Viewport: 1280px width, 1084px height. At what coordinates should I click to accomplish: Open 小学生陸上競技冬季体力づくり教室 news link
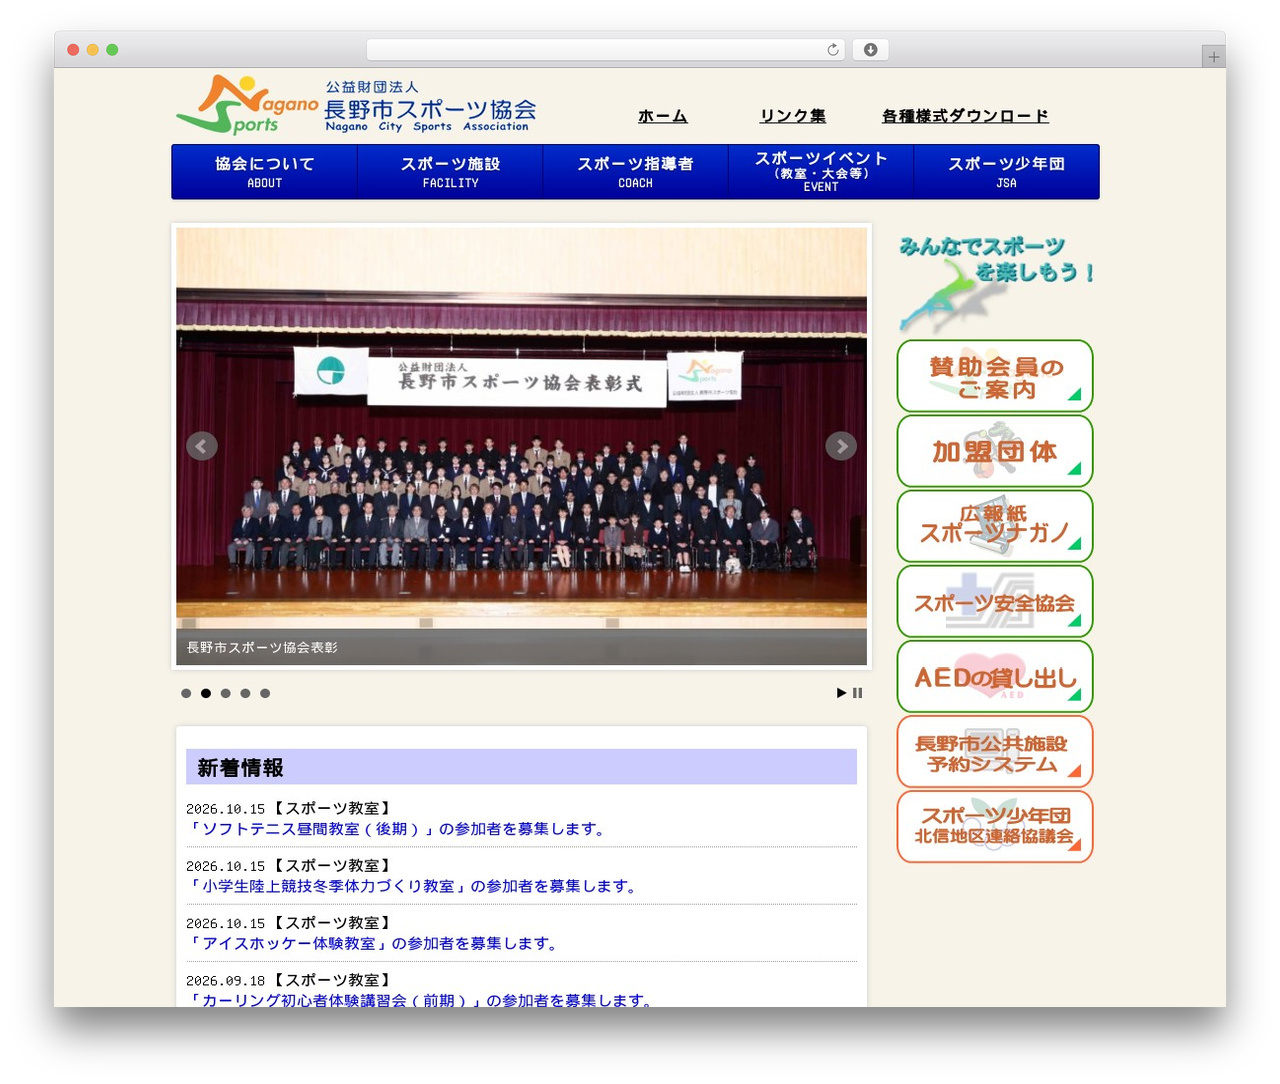tap(413, 886)
